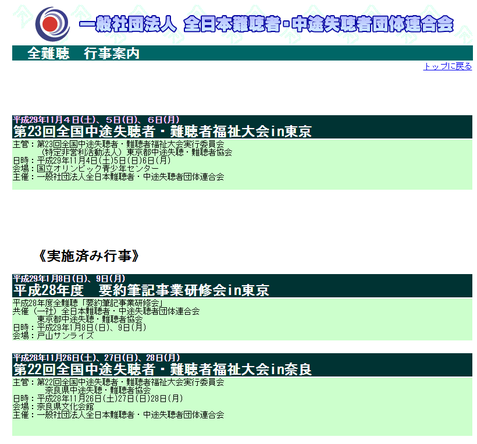Select 日時:平成29年1月8日(日)、9日(月) line
Image resolution: width=477 pixels, height=444 pixels.
(x=79, y=327)
